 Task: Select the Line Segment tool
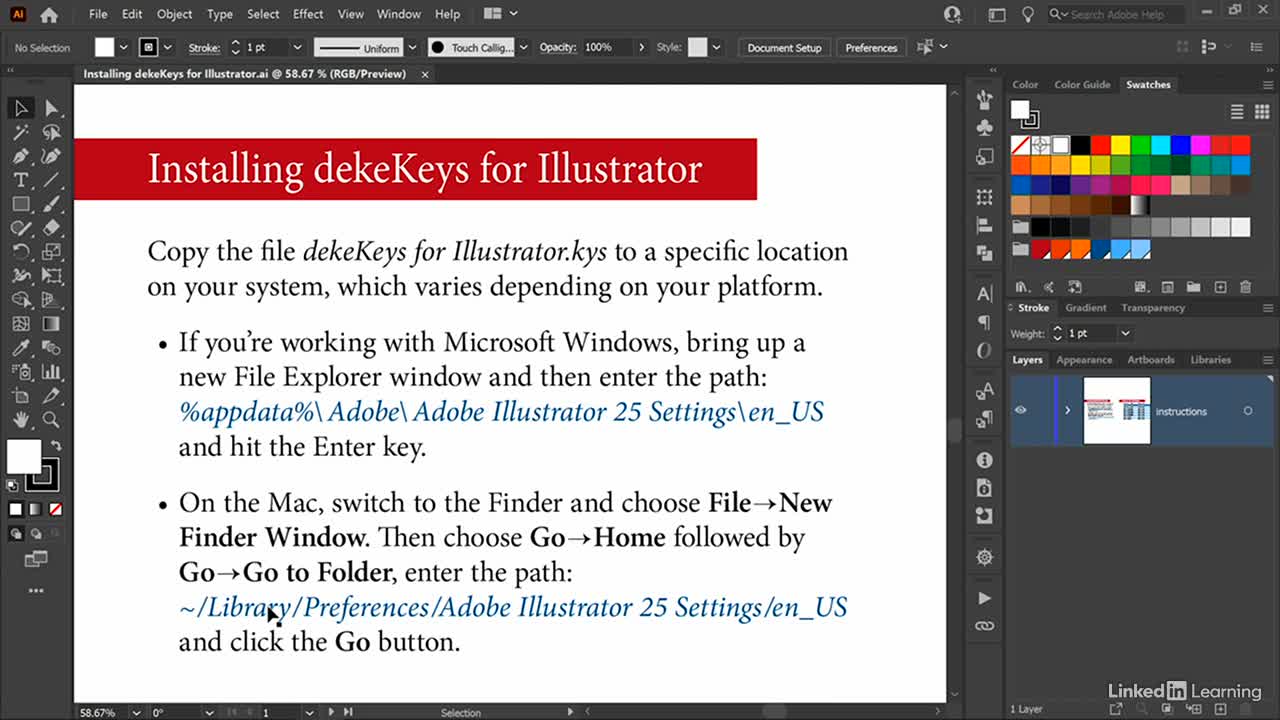(x=51, y=180)
